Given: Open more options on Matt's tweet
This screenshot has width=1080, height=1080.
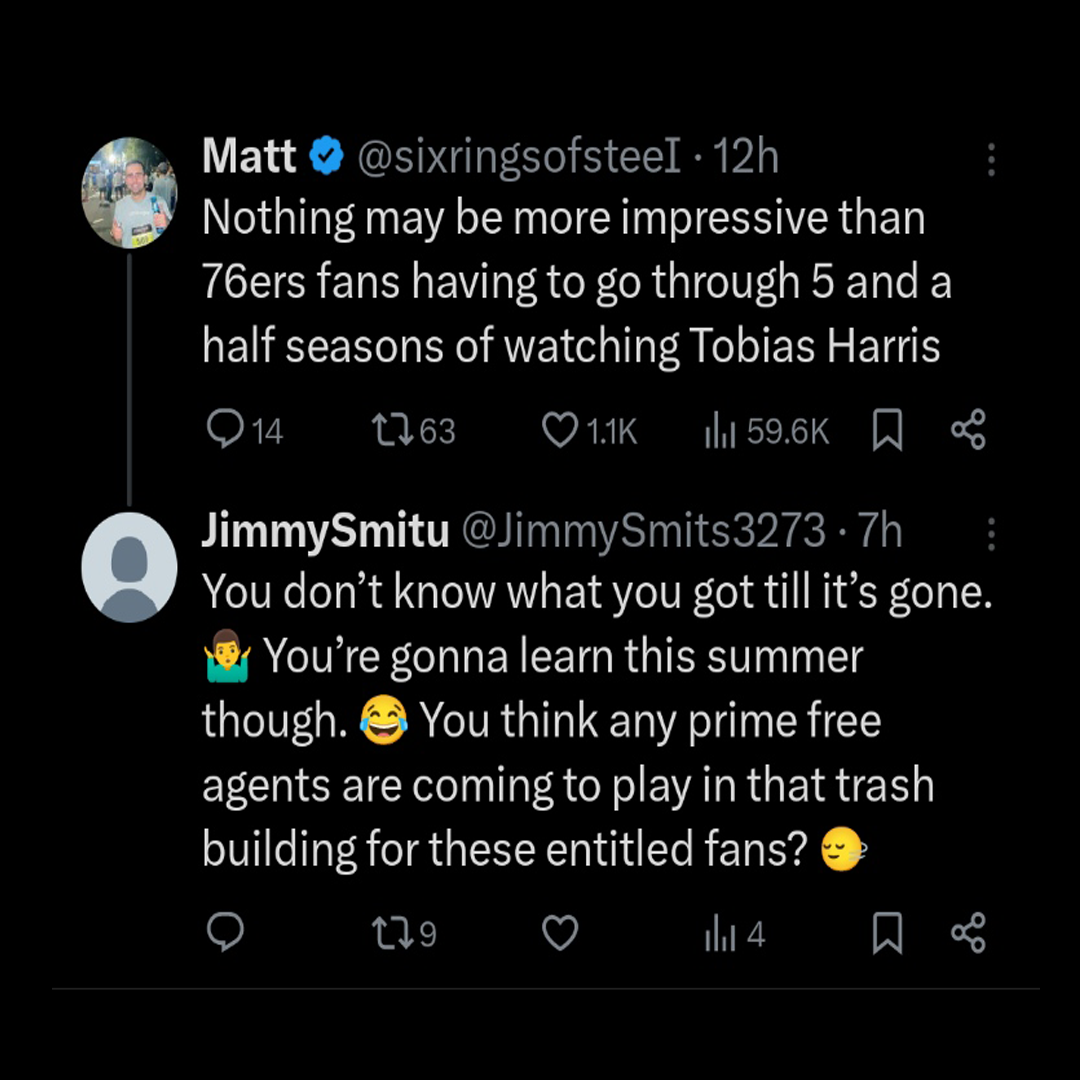Looking at the screenshot, I should point(991,160).
